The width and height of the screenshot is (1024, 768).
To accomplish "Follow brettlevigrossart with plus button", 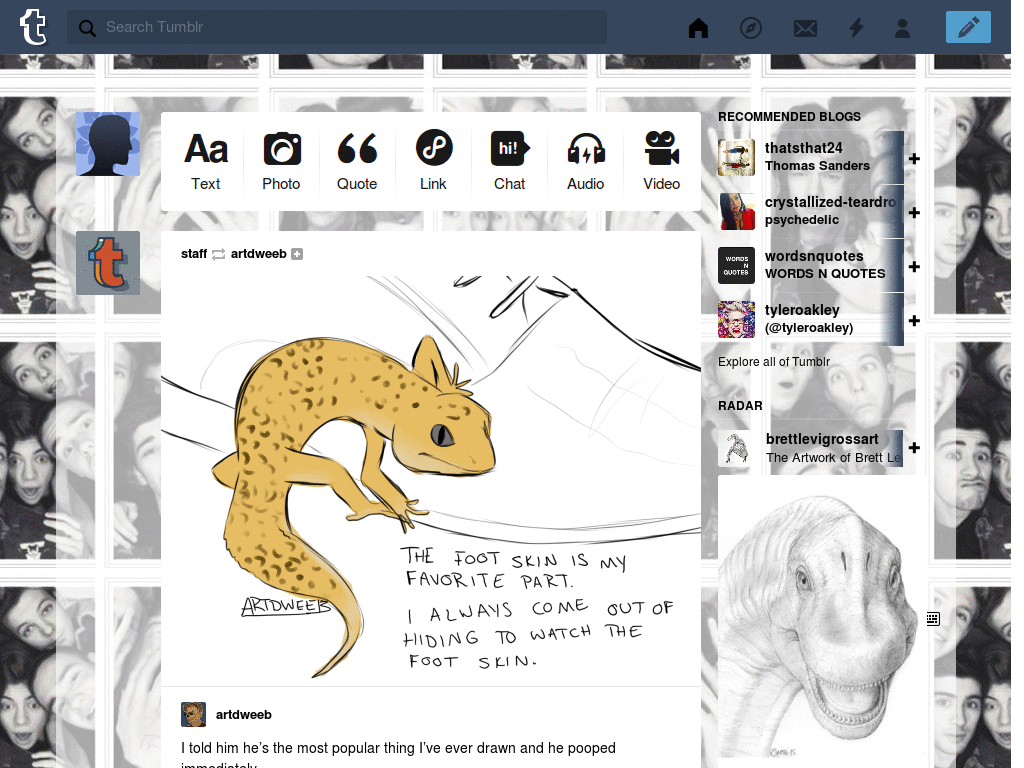I will click(x=914, y=448).
